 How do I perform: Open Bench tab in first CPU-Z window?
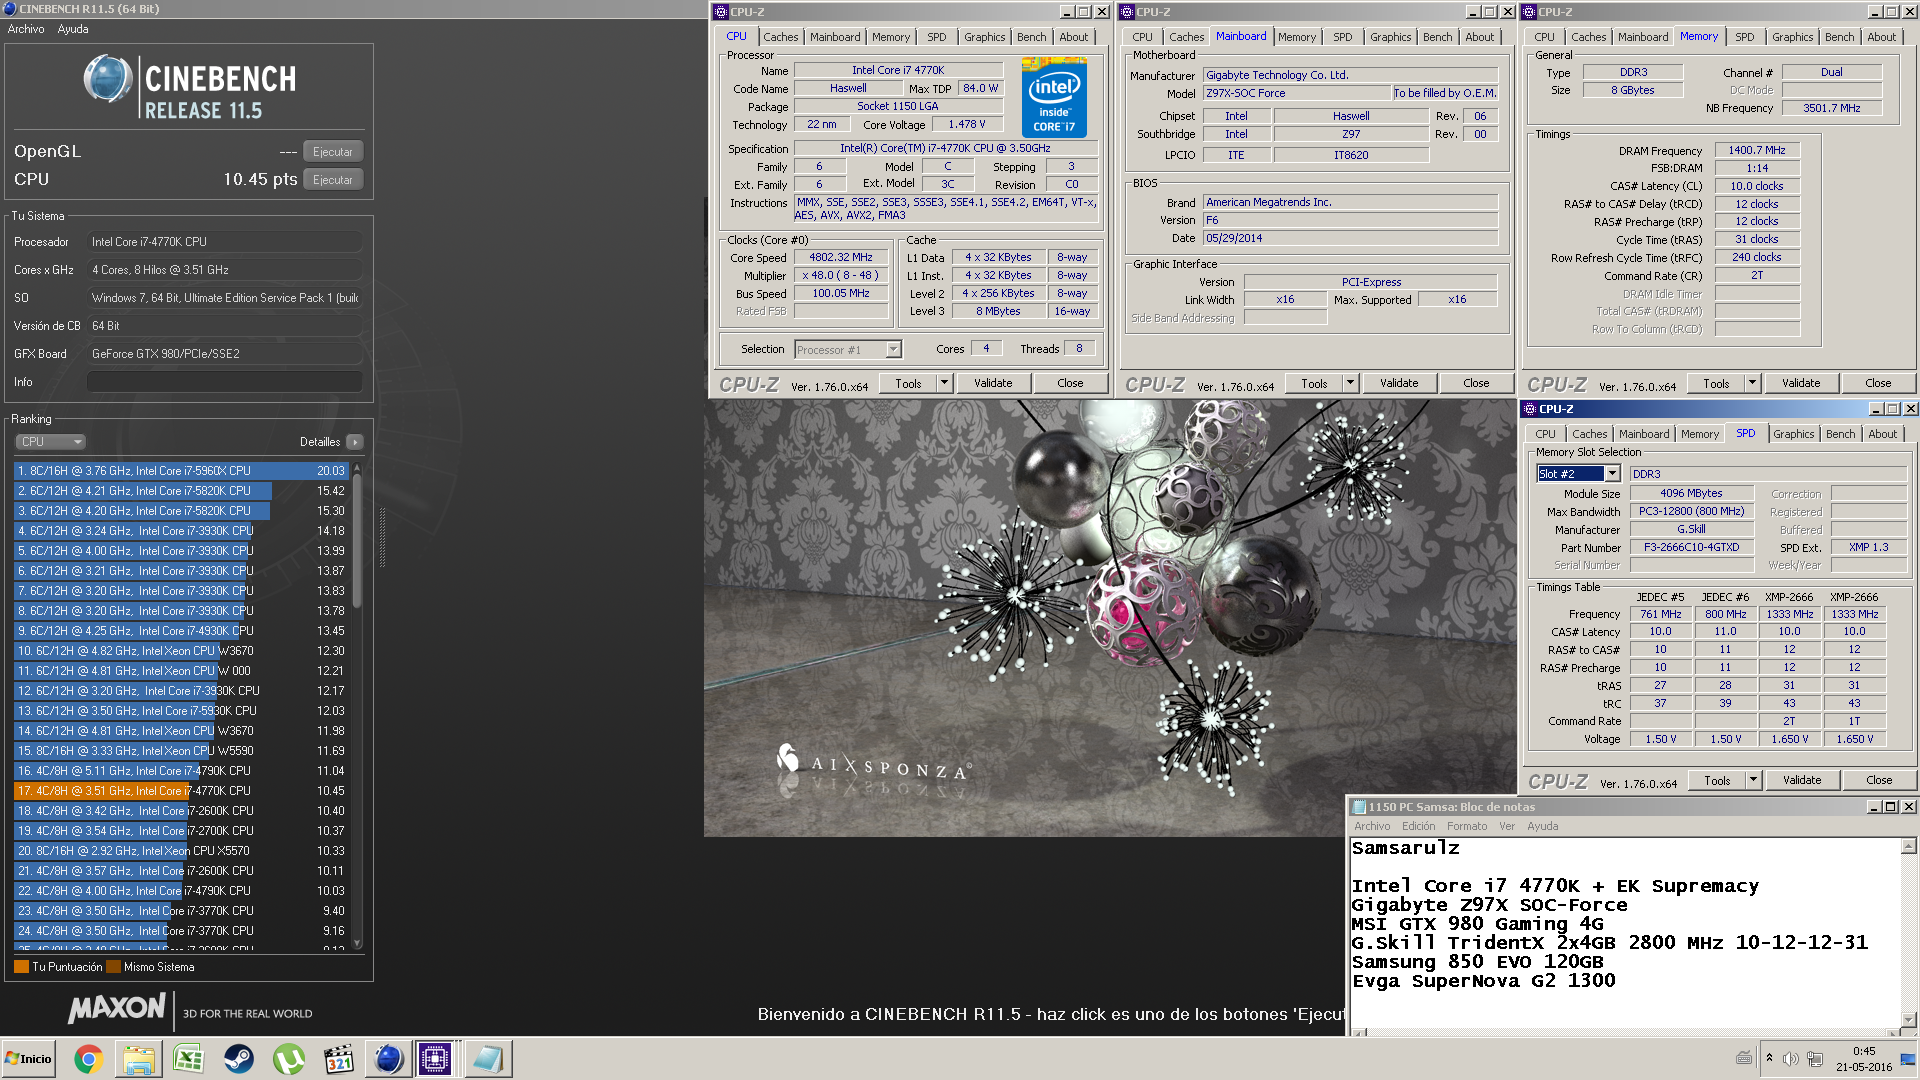click(1031, 37)
